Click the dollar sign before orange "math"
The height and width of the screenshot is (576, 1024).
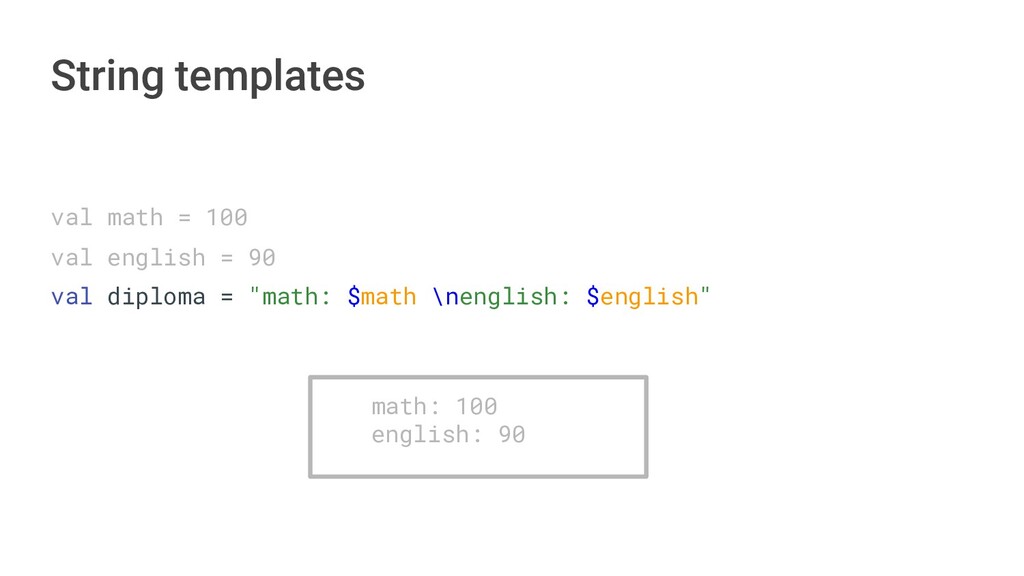[354, 297]
